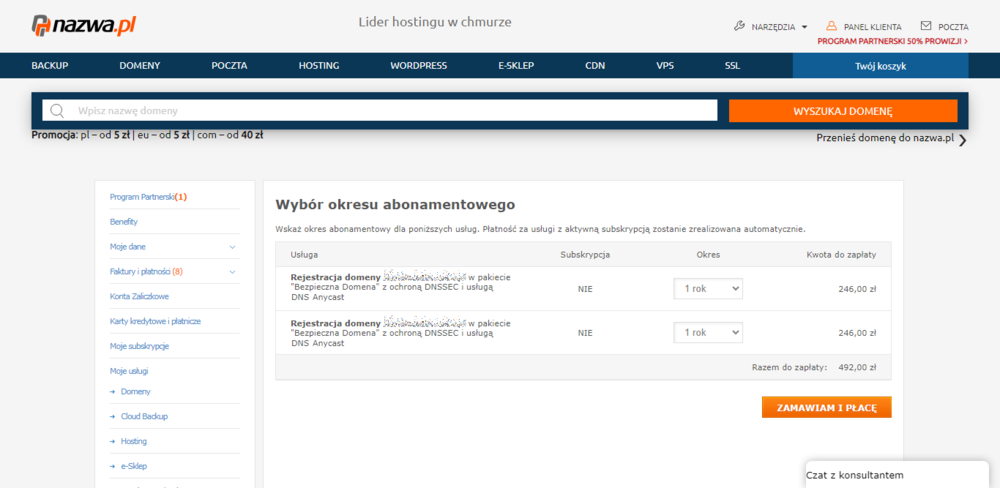The height and width of the screenshot is (488, 1000).
Task: Click the ZAMAWIAM I PŁACĘ button
Action: [x=827, y=408]
